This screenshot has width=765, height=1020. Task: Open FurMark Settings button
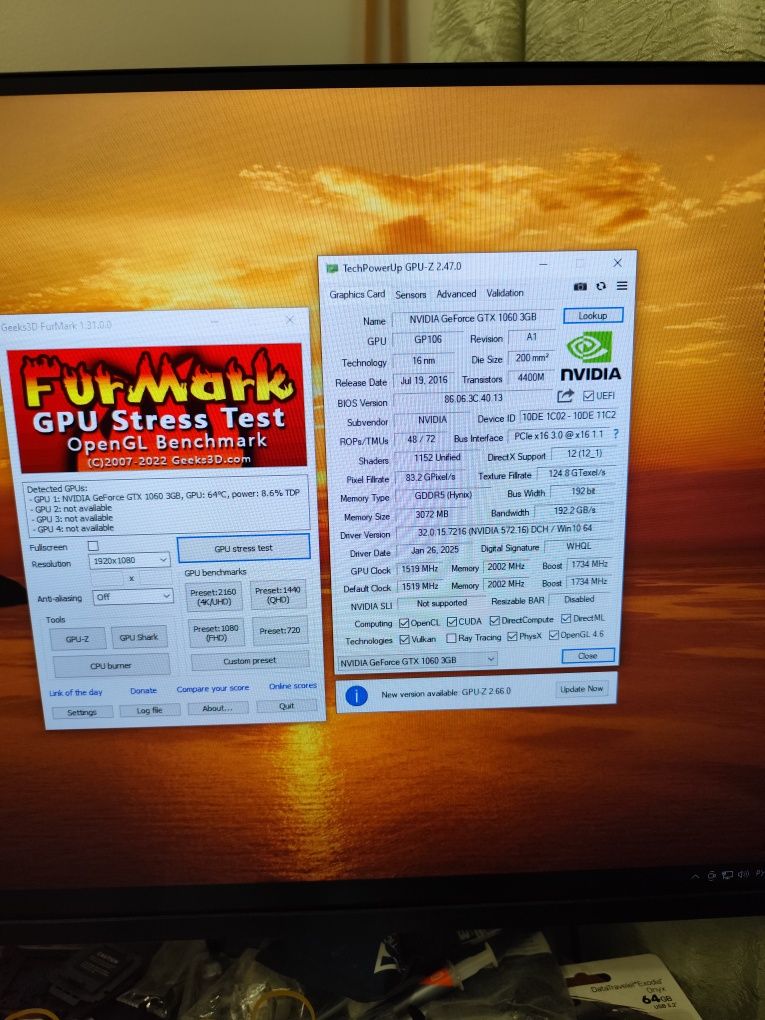82,712
